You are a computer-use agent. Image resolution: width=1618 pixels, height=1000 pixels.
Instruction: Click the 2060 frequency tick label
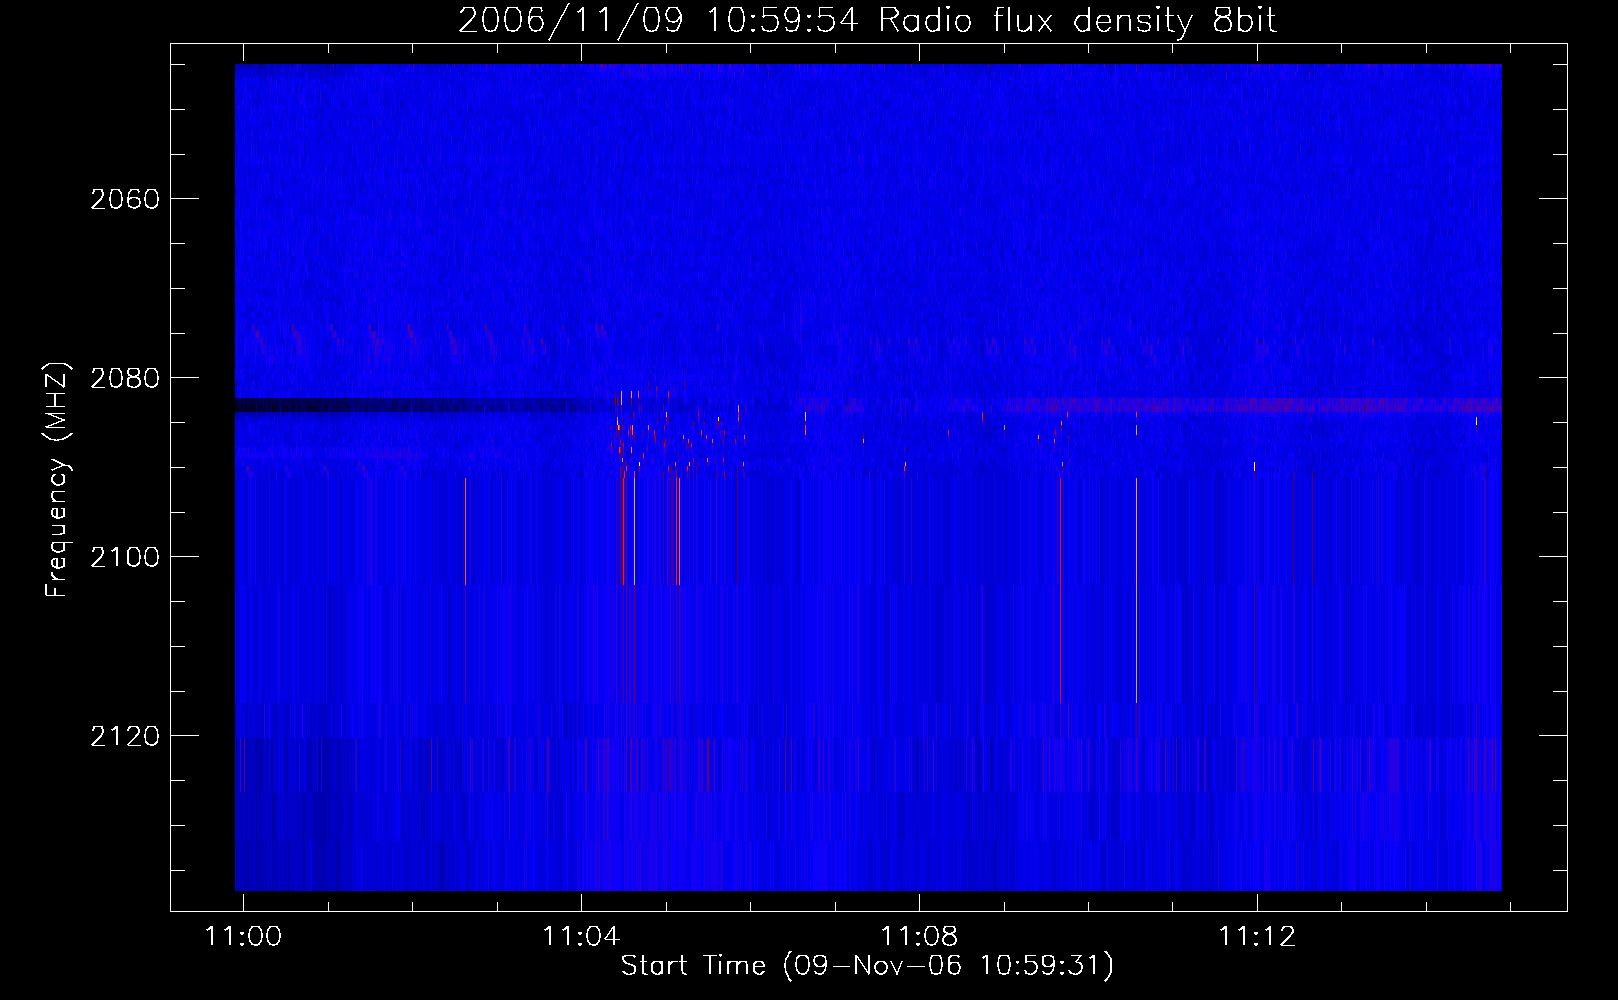click(x=125, y=199)
